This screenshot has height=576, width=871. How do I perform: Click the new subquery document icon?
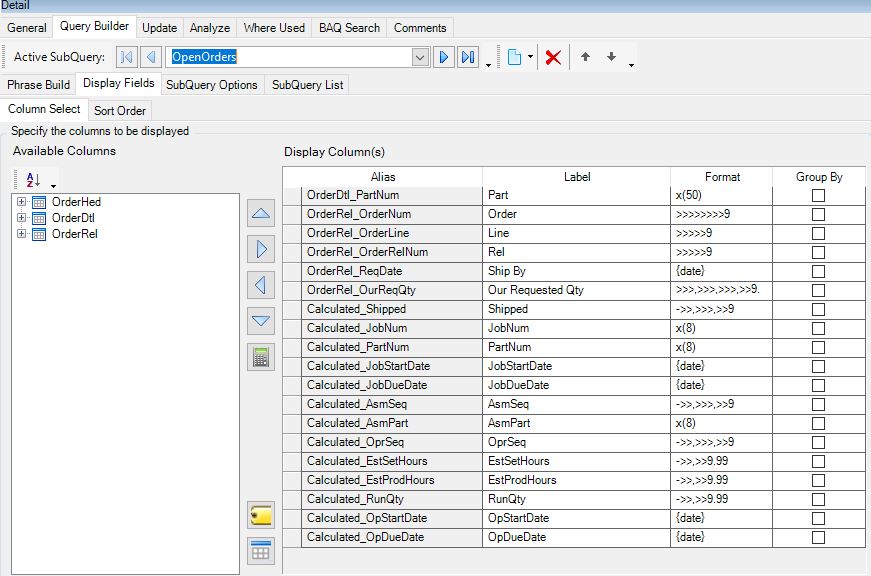tap(514, 57)
